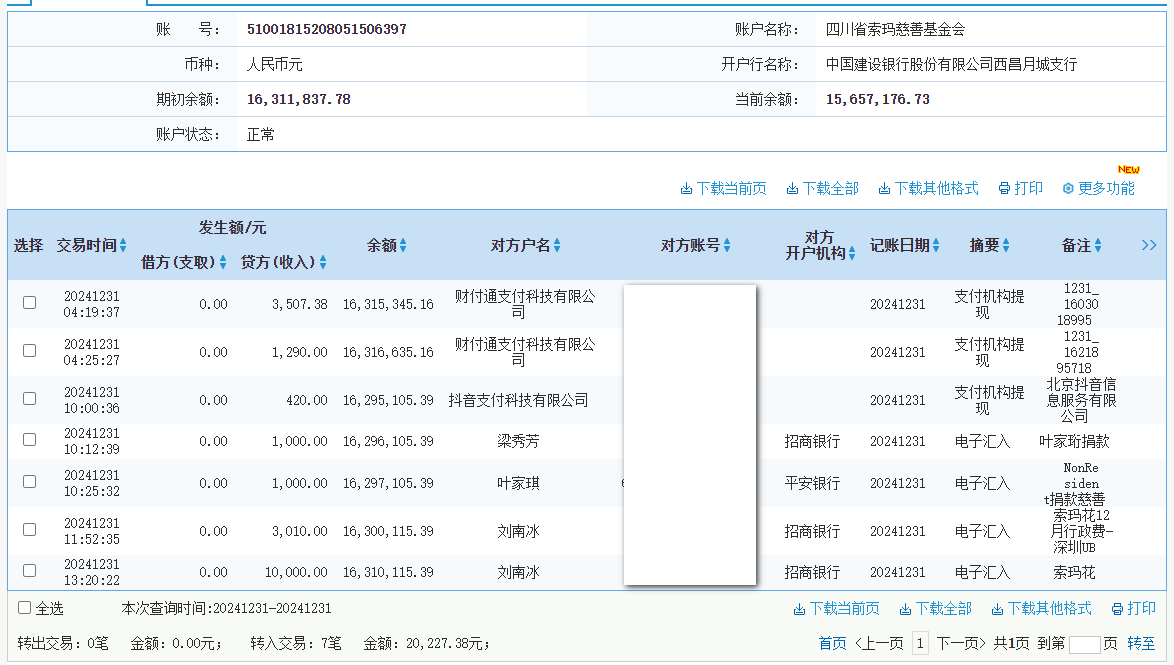Viewport: 1174px width, 665px height.
Task: Check the 04:19:37 transaction row checkbox
Action: click(29, 303)
